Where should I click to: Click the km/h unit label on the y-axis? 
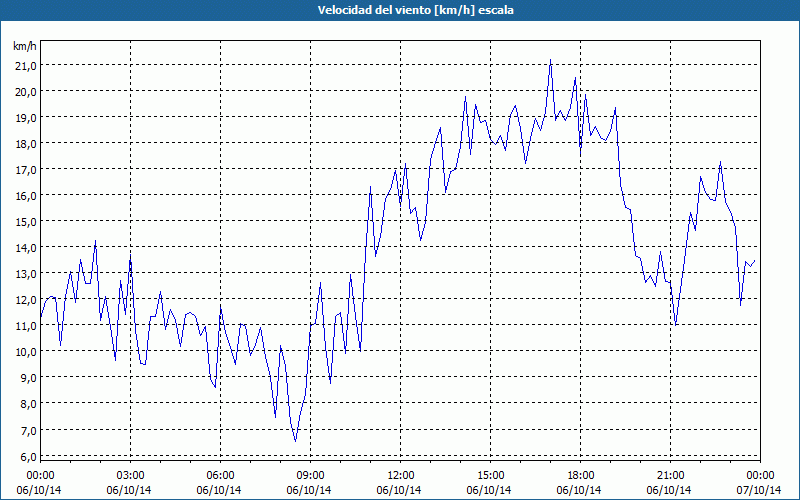(25, 46)
